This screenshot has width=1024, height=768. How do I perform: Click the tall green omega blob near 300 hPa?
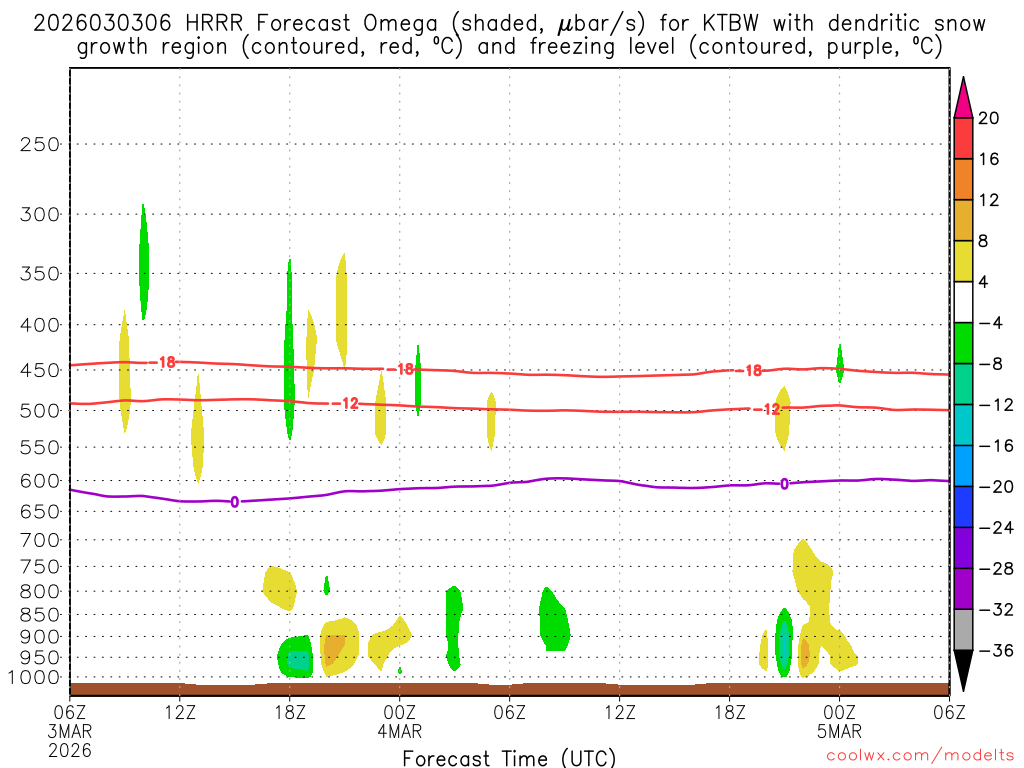click(144, 261)
